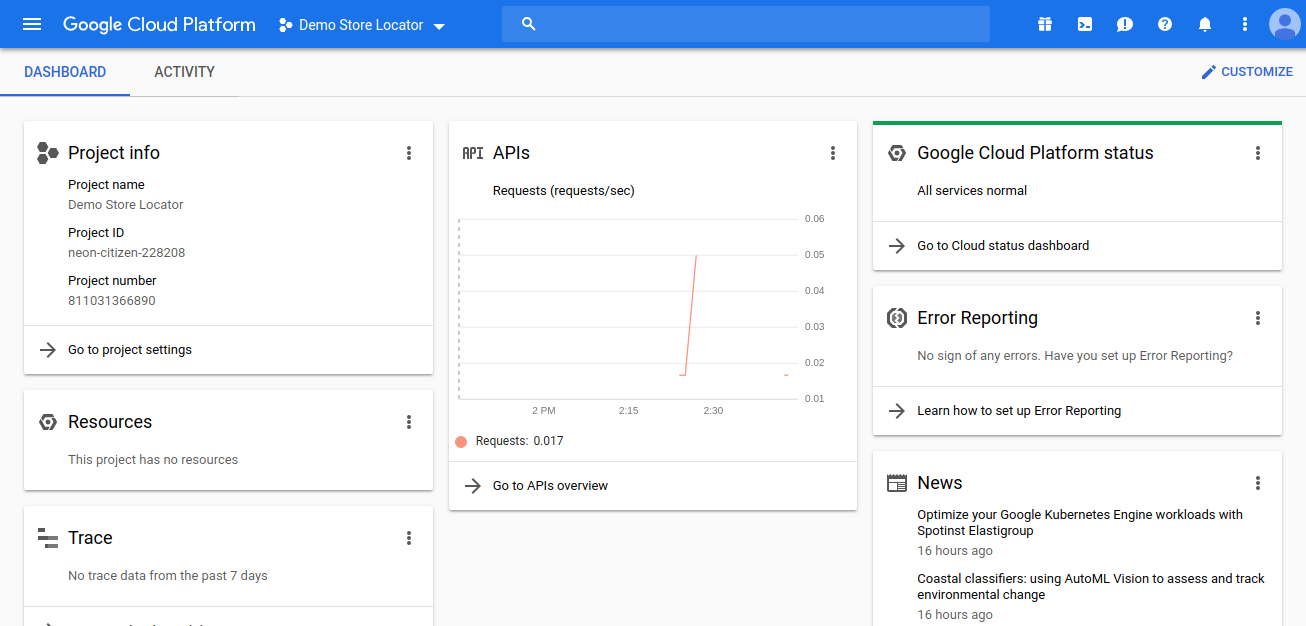Image resolution: width=1306 pixels, height=626 pixels.
Task: Go to project settings link
Action: click(x=130, y=350)
